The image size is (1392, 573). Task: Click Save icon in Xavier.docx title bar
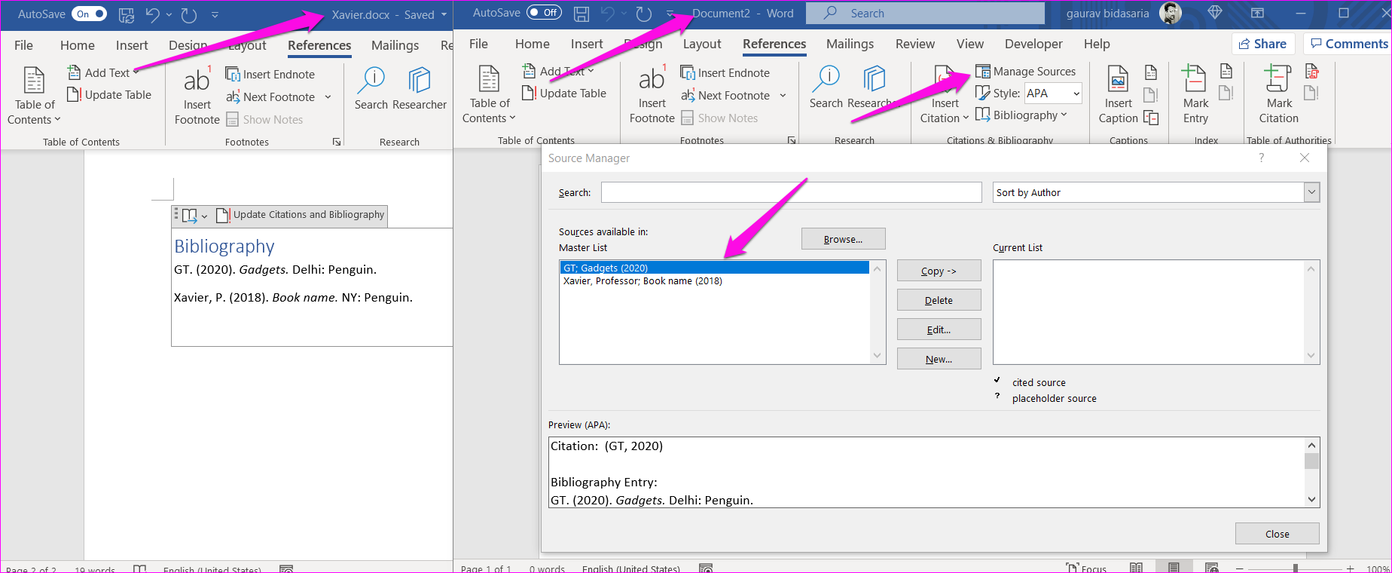pyautogui.click(x=126, y=14)
